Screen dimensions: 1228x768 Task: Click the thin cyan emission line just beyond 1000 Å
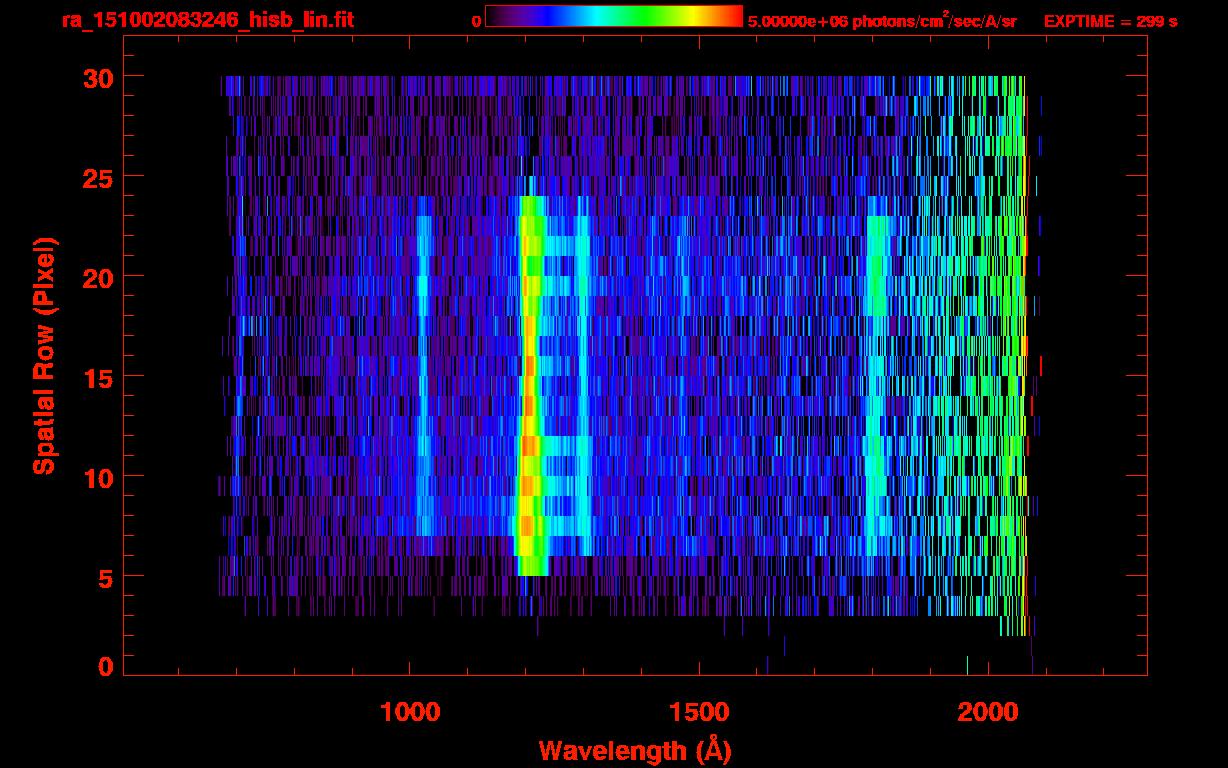tap(423, 380)
